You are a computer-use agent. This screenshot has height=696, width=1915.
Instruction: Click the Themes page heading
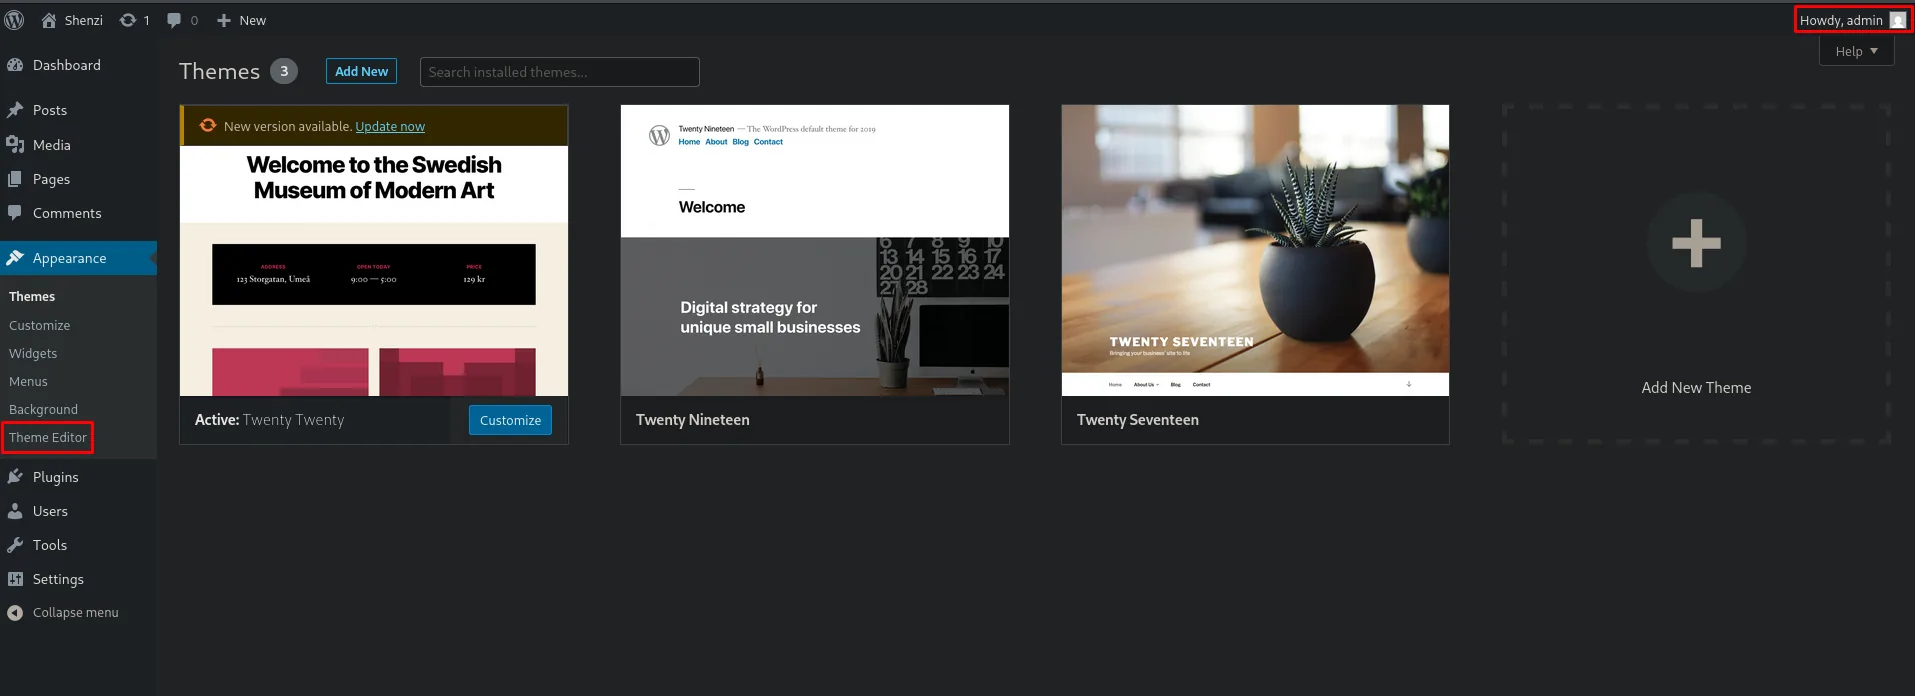[219, 71]
